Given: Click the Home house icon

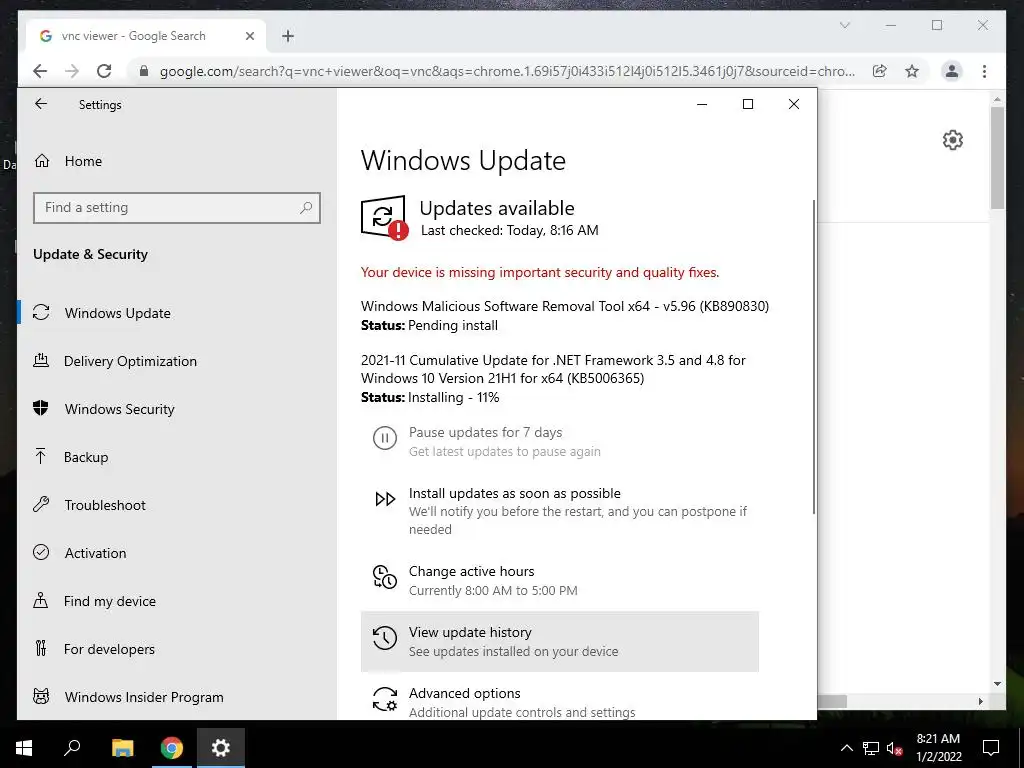Looking at the screenshot, I should click(x=42, y=161).
